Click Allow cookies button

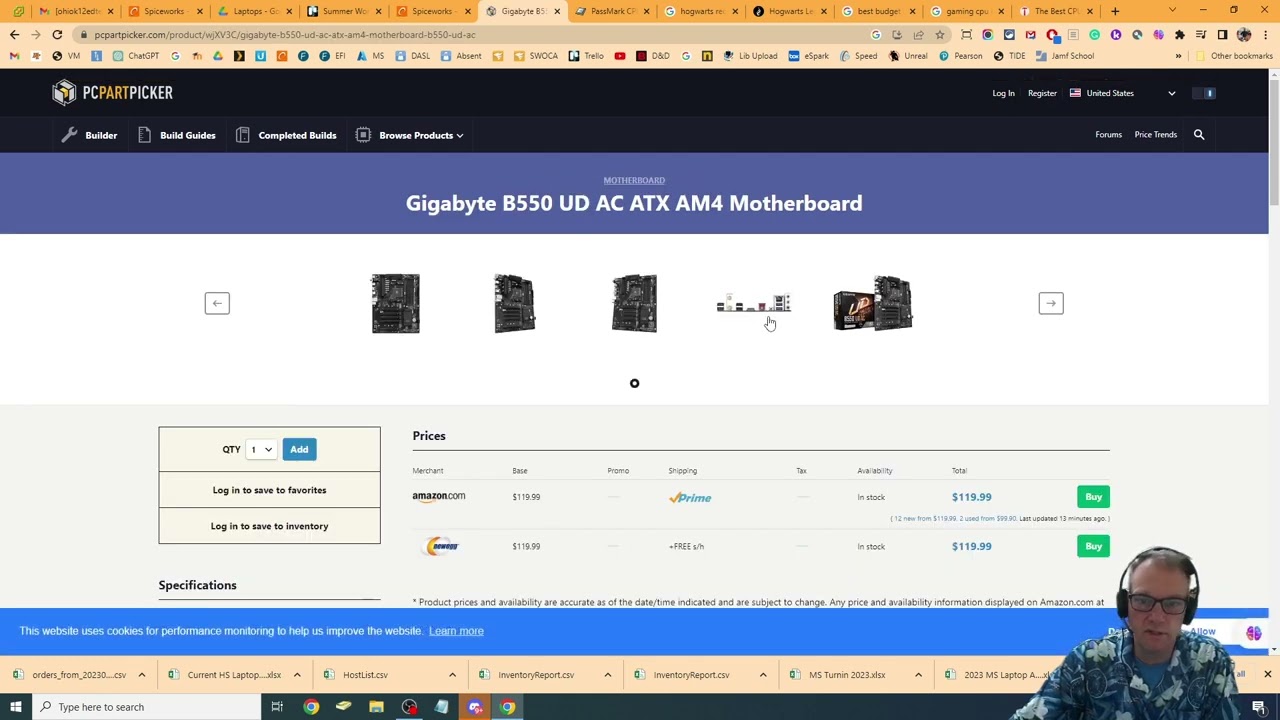pos(1203,632)
